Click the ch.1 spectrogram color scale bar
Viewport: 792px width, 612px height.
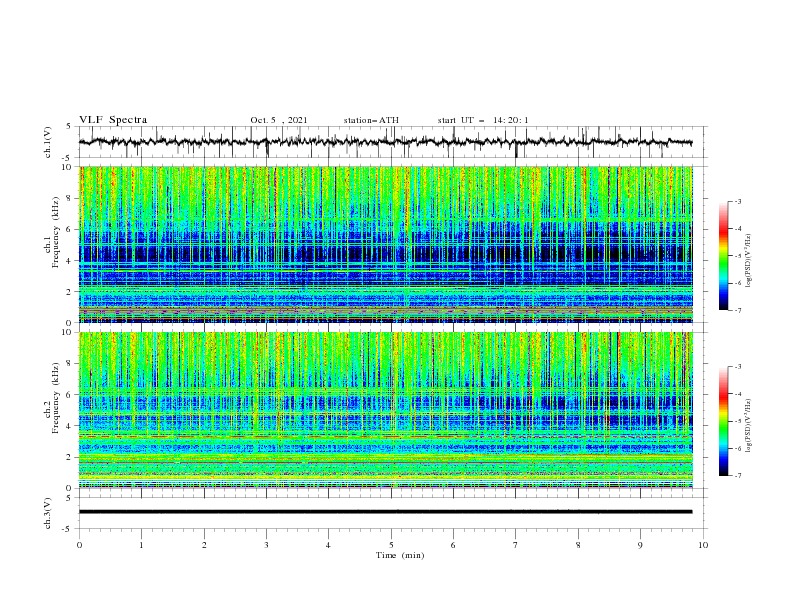click(723, 256)
